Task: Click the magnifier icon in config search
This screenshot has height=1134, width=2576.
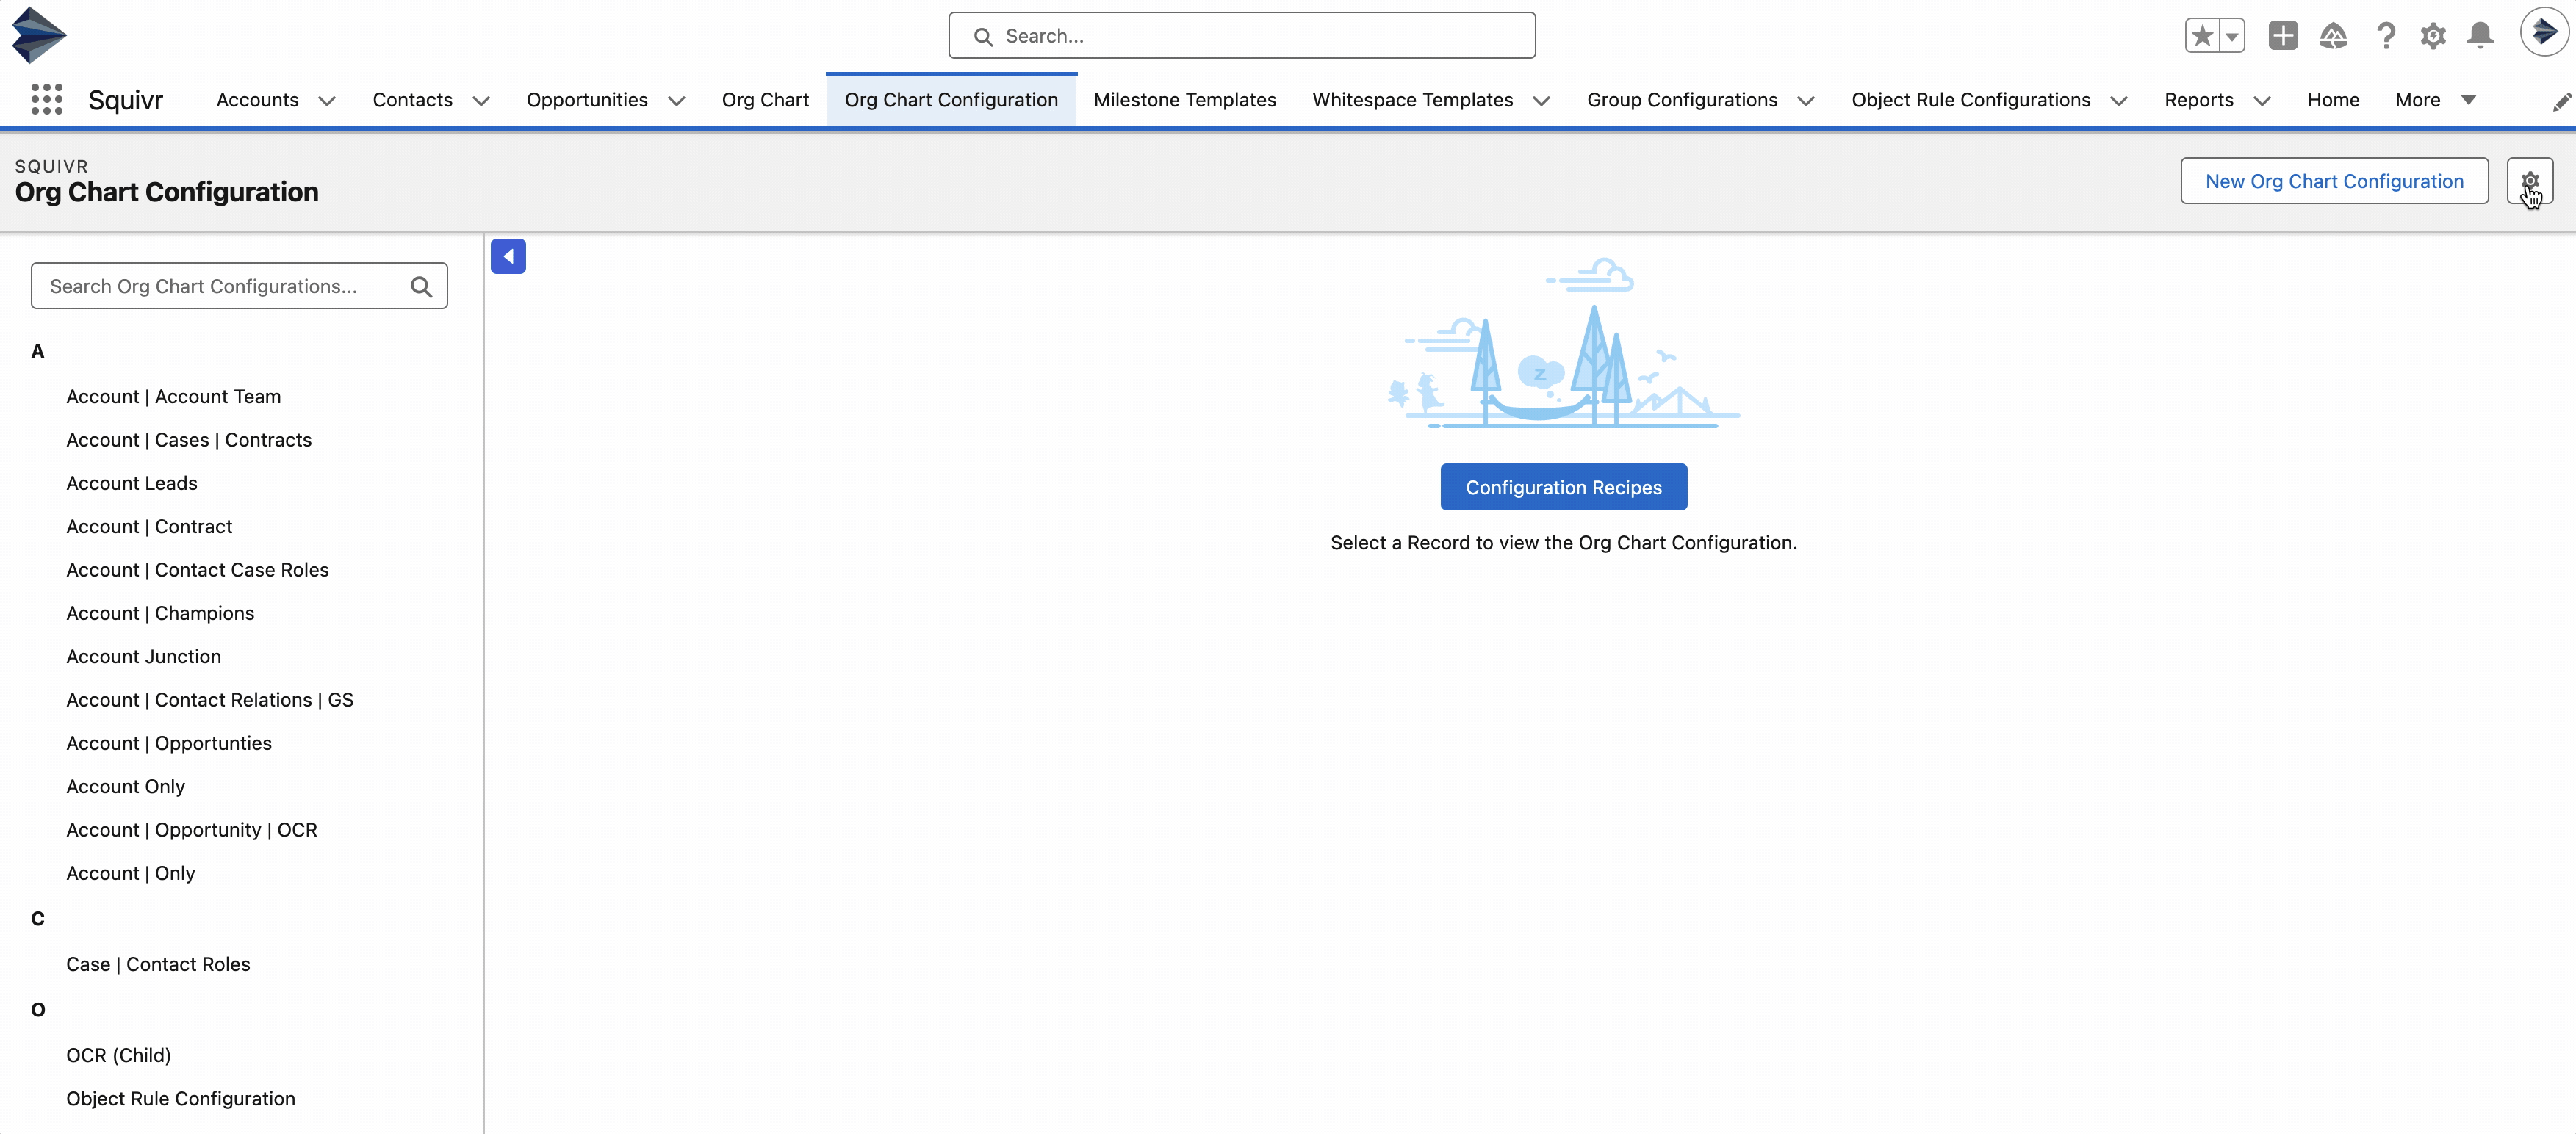Action: point(422,287)
